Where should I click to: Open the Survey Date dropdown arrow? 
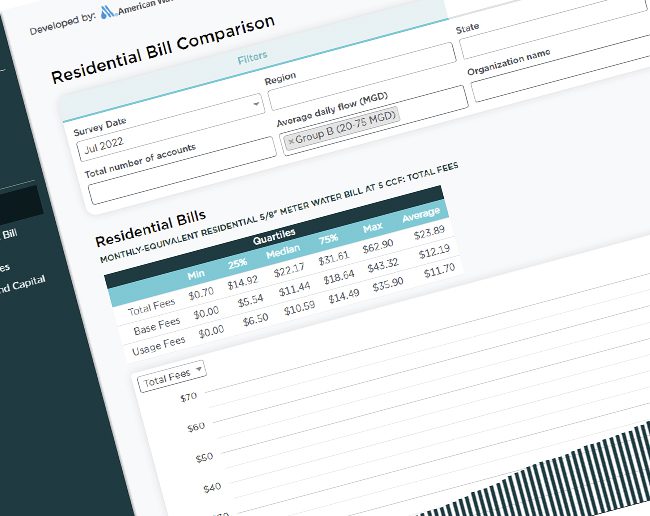coord(256,102)
